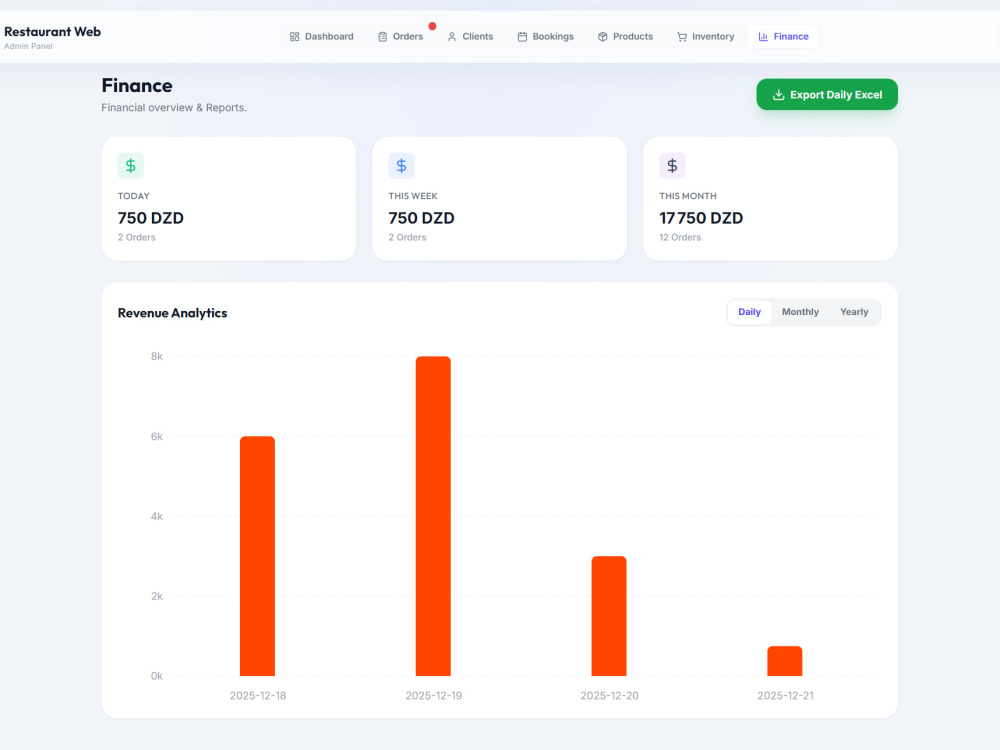Click the '2025-12-19' date label
This screenshot has width=1000, height=750.
pos(434,696)
